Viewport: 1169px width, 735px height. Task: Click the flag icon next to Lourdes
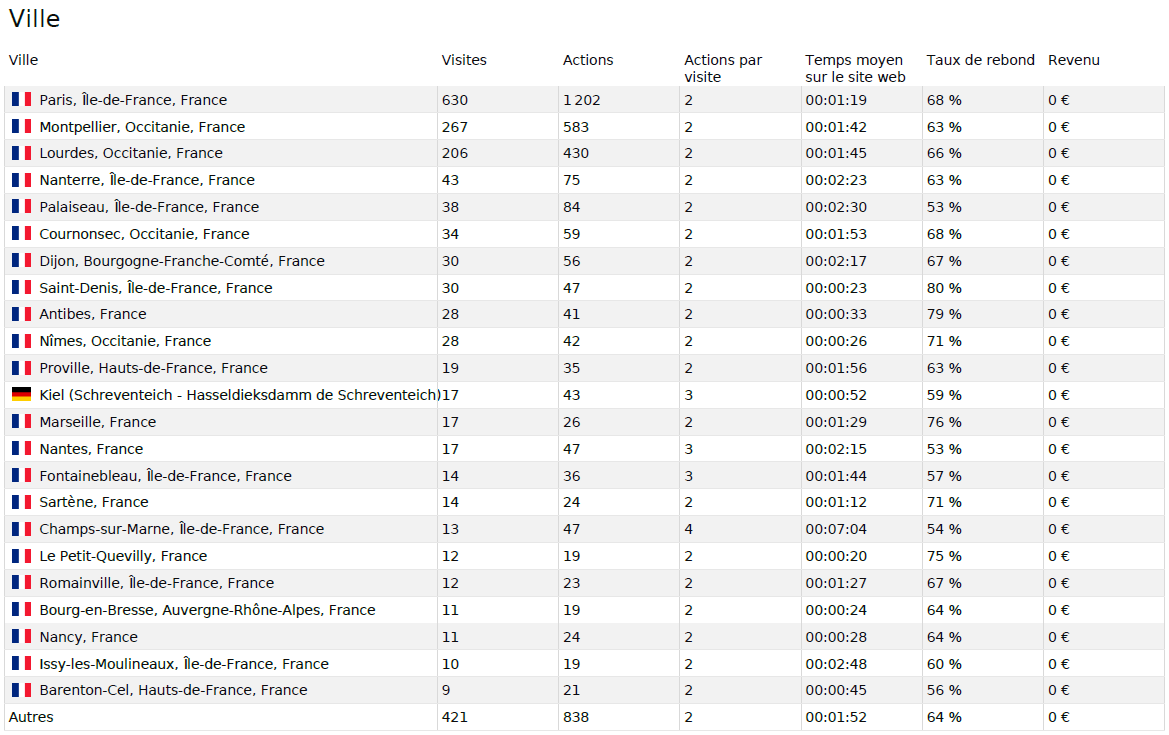coord(21,153)
